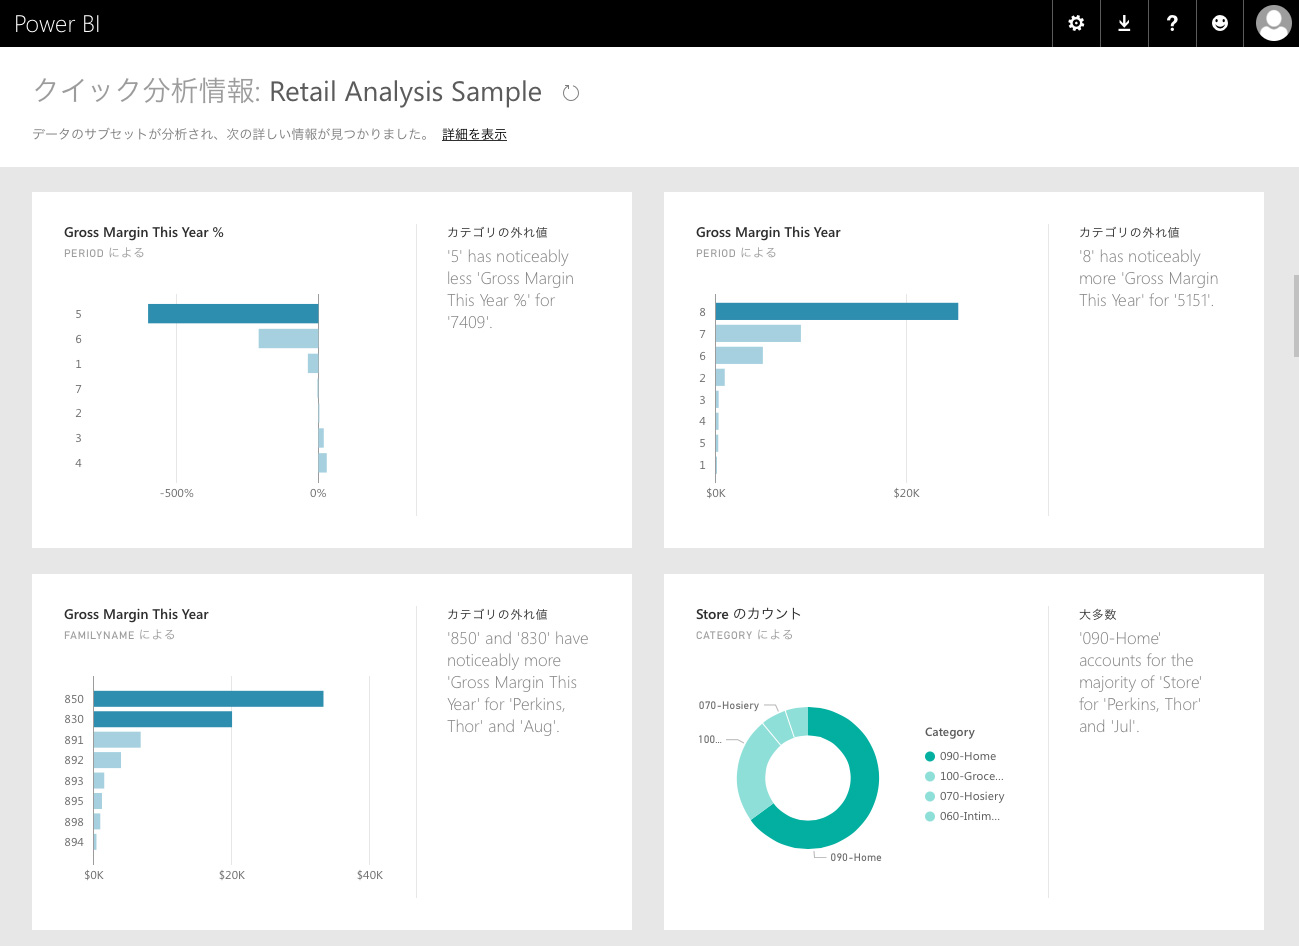Click the 'FAMILYNAME による' subtitle
1299x946 pixels.
[x=120, y=635]
